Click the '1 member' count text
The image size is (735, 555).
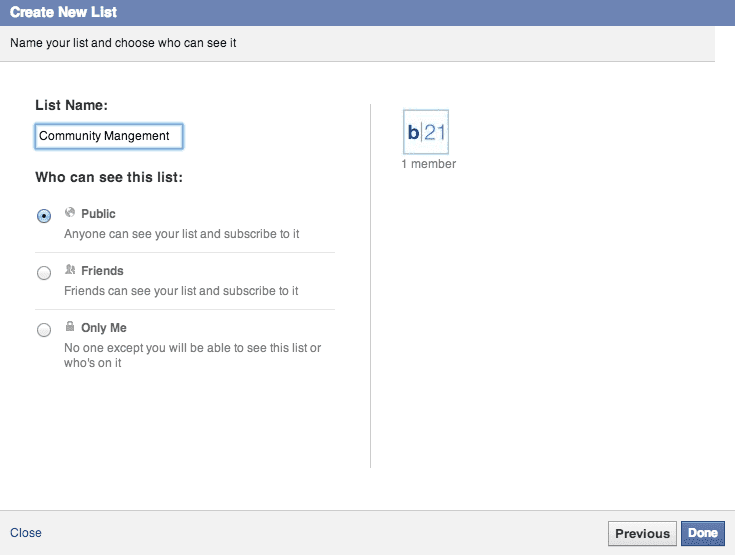[x=428, y=164]
